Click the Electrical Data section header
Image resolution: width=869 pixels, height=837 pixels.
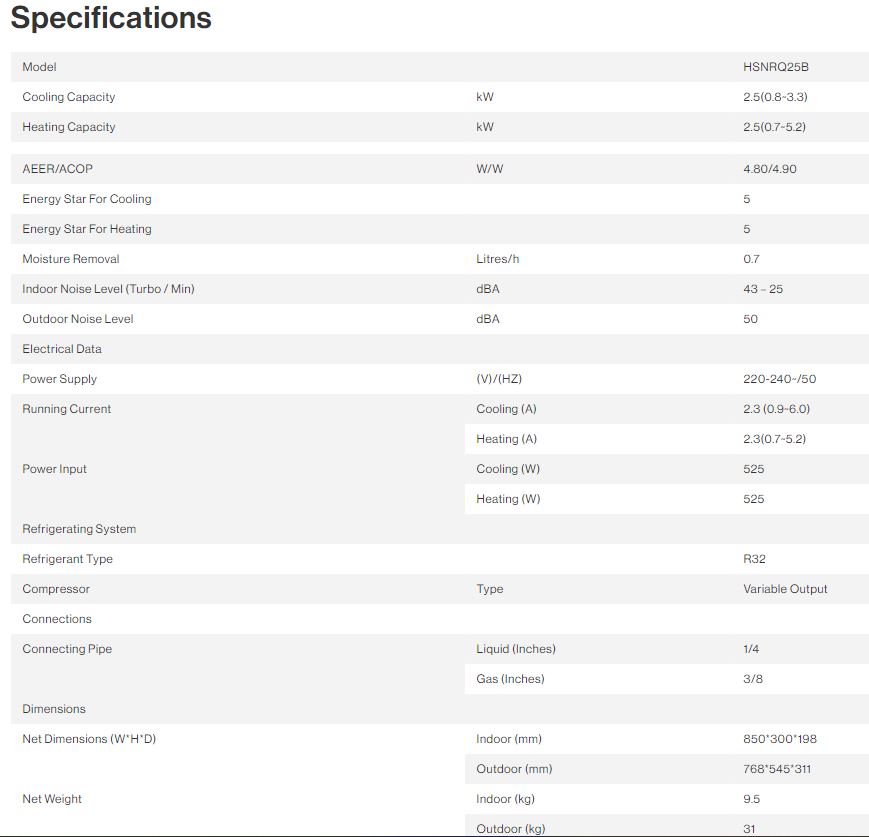point(62,349)
